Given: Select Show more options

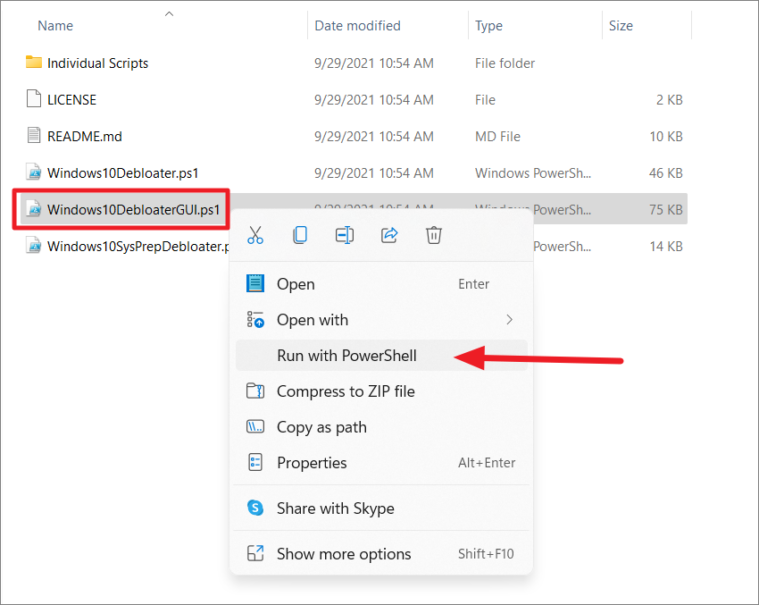Looking at the screenshot, I should (381, 554).
